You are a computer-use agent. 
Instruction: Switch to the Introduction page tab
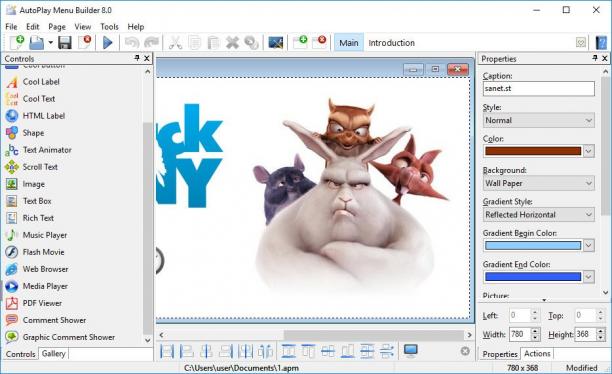(391, 43)
